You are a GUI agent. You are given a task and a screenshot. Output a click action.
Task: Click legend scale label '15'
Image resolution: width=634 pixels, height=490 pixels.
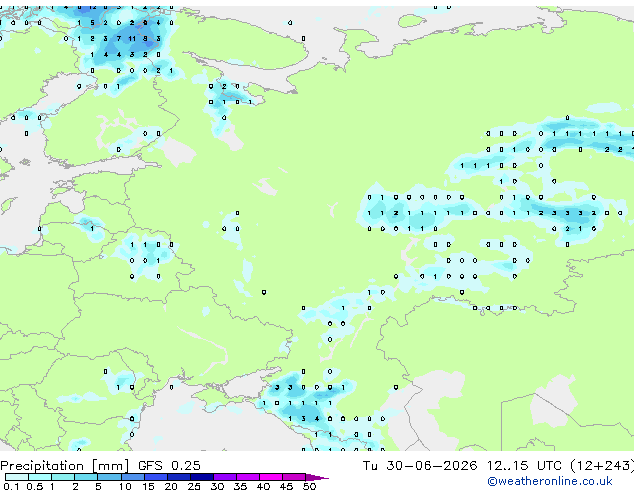[x=148, y=486]
